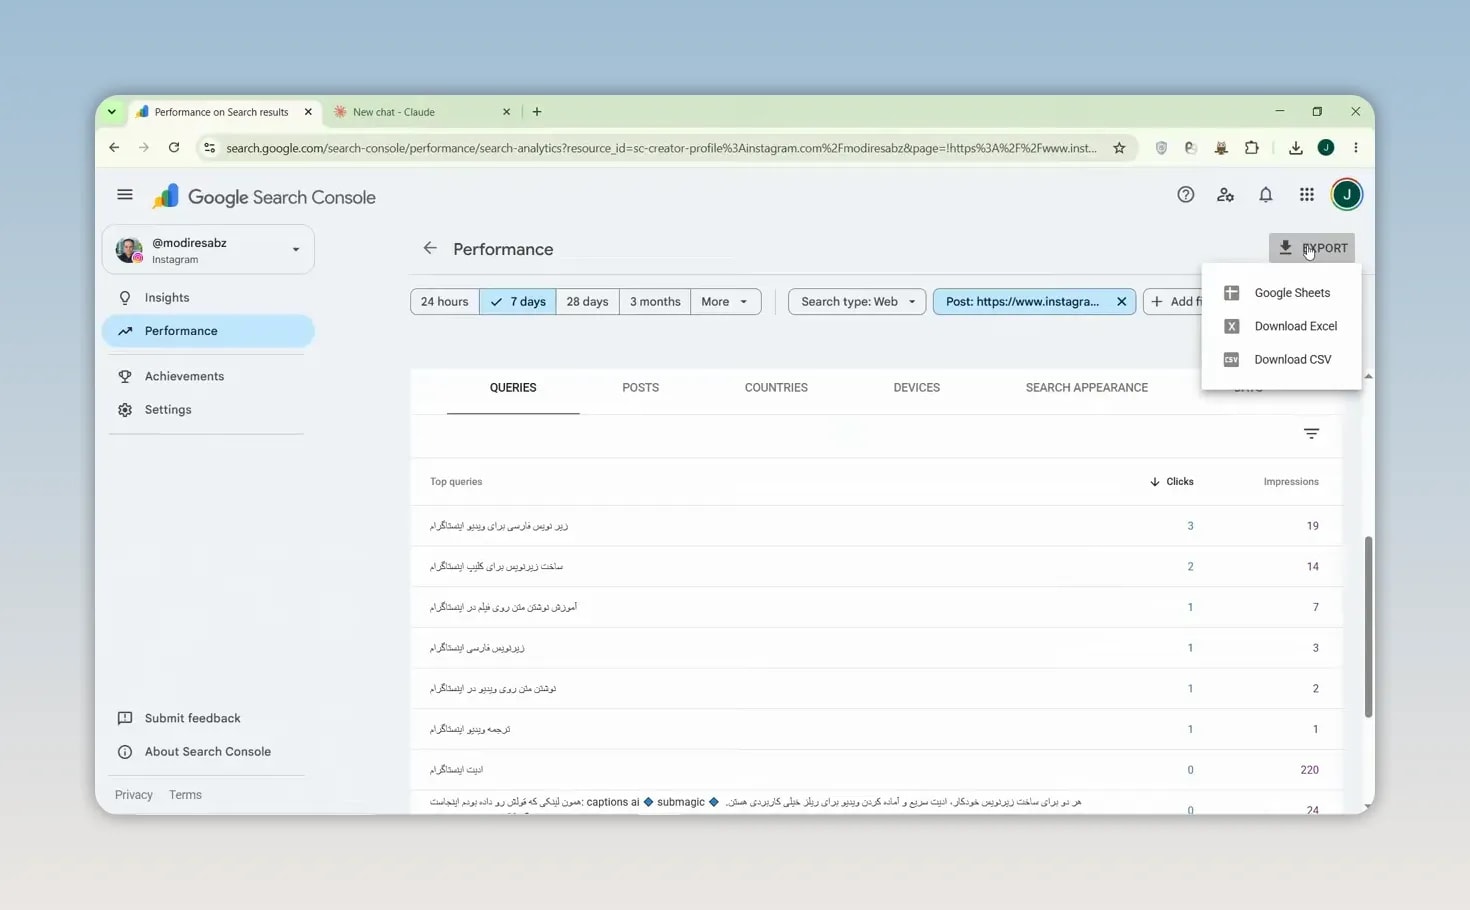Viewport: 1470px width, 910px height.
Task: Go back with the Performance back arrow
Action: click(x=430, y=248)
